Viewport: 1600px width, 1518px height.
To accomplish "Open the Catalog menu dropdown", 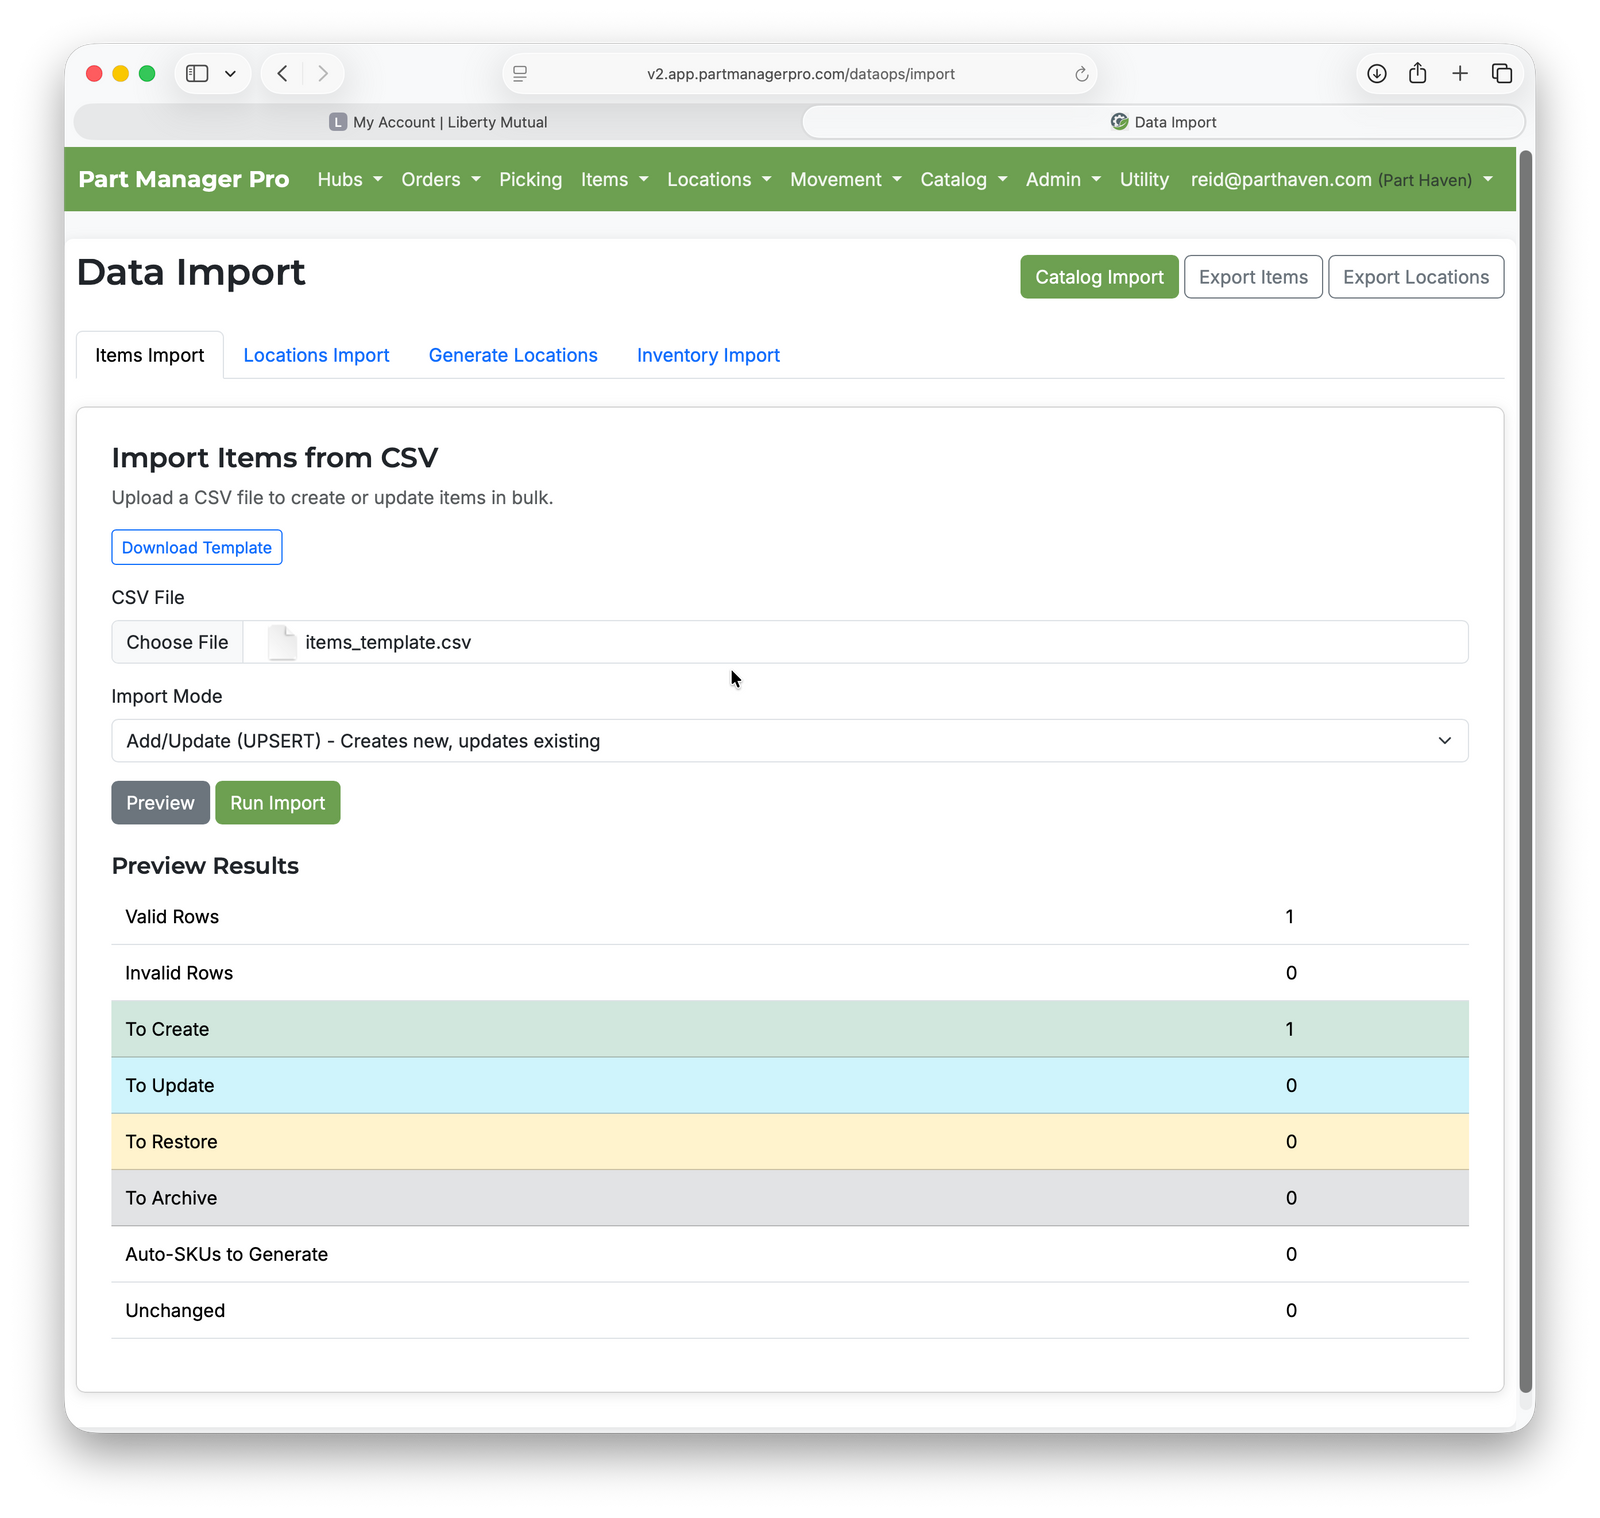I will [961, 180].
